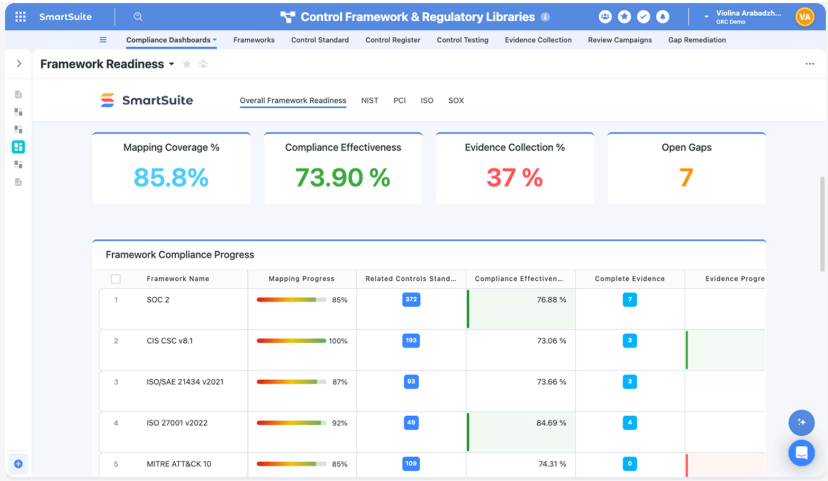Open the checkmark tasks icon in header
Image resolution: width=828 pixels, height=481 pixels.
643,17
